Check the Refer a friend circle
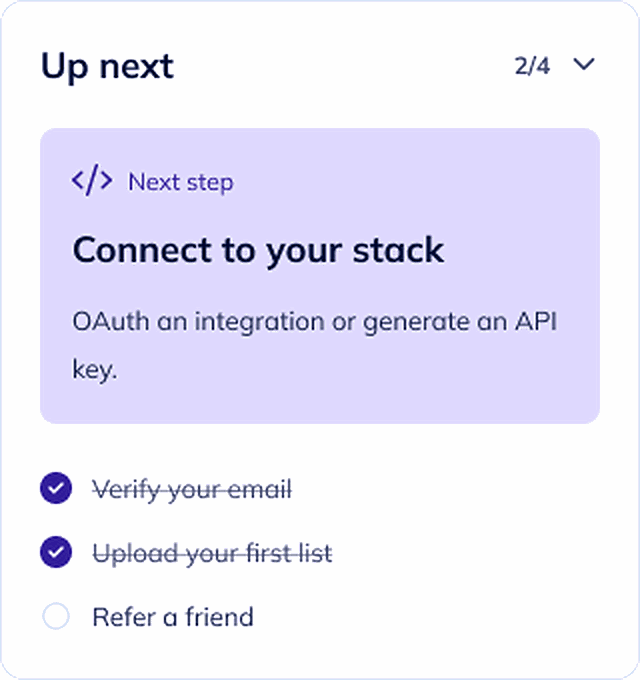The height and width of the screenshot is (680, 640). [x=56, y=616]
